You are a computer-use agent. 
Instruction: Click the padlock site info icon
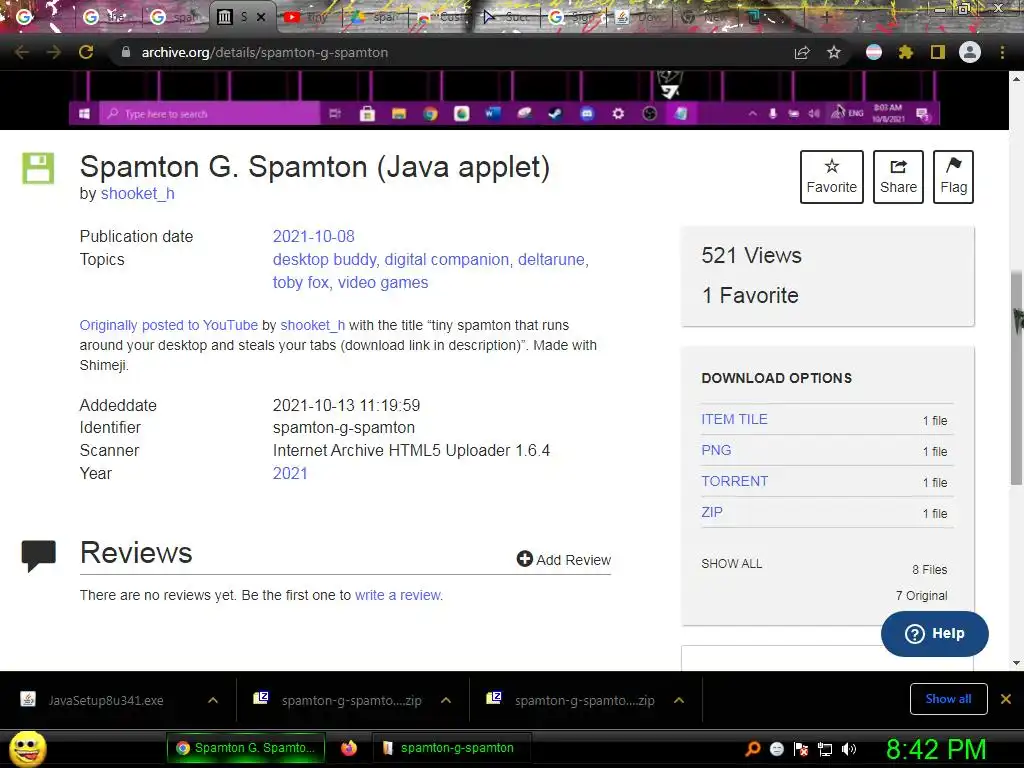tap(126, 52)
